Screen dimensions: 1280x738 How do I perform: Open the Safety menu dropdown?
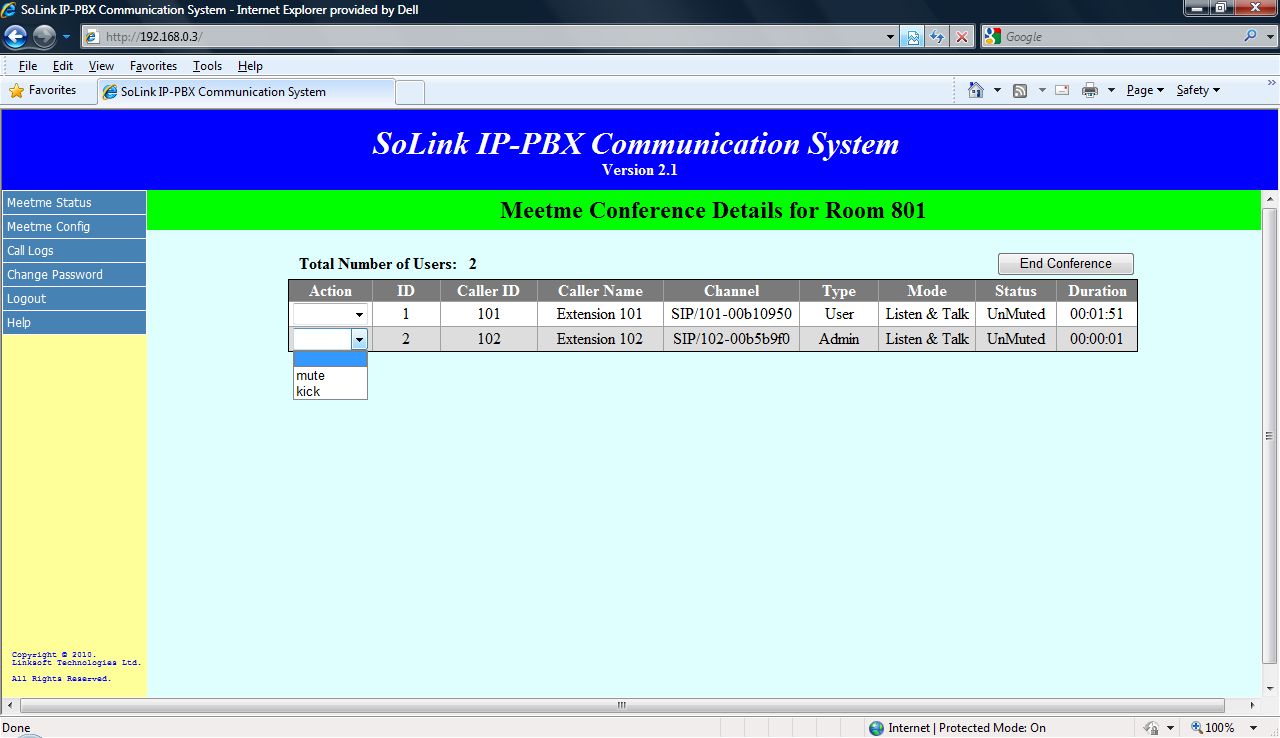click(1198, 90)
